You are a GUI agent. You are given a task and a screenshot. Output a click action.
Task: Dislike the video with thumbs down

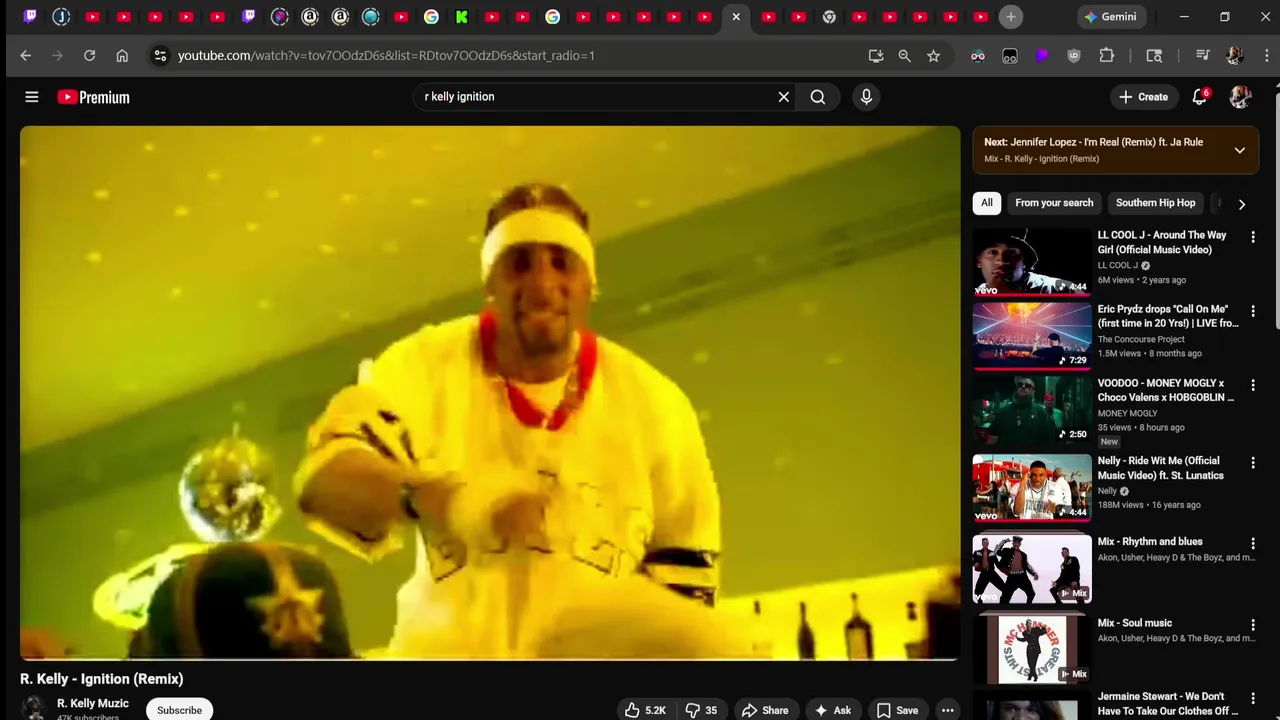click(701, 710)
